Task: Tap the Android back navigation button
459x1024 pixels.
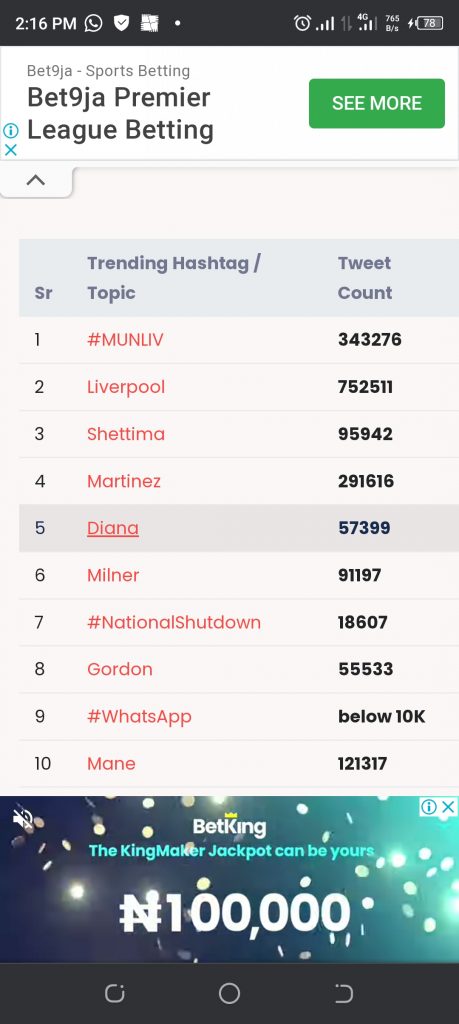Action: tap(343, 993)
